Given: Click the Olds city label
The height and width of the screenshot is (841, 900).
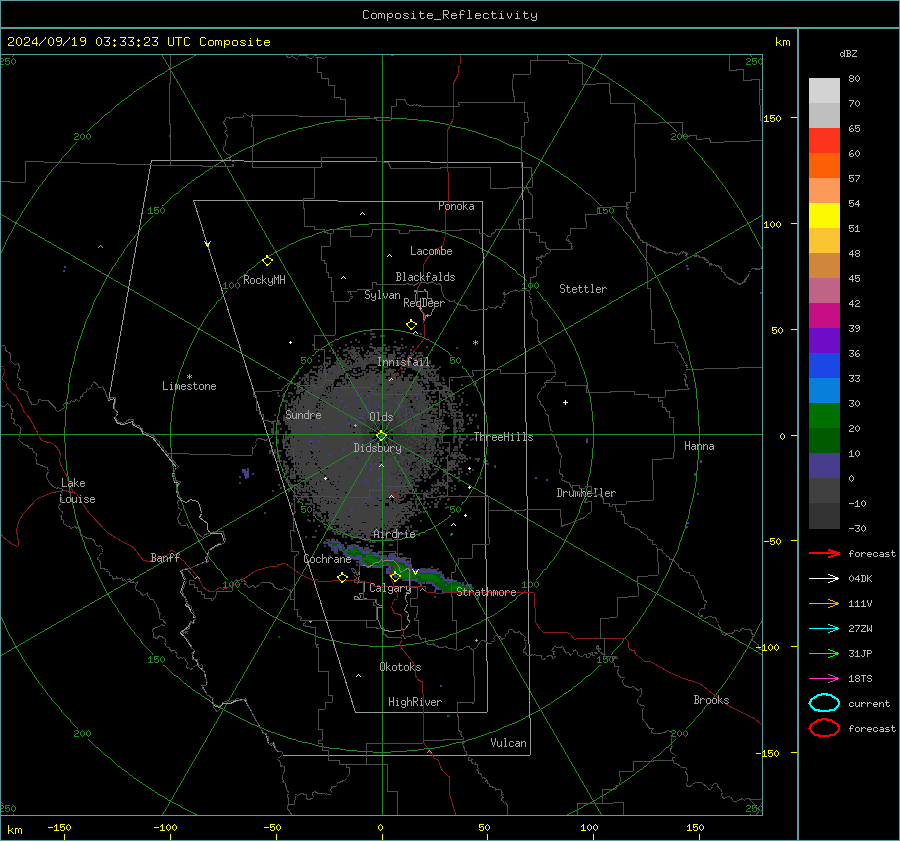Looking at the screenshot, I should [x=381, y=417].
